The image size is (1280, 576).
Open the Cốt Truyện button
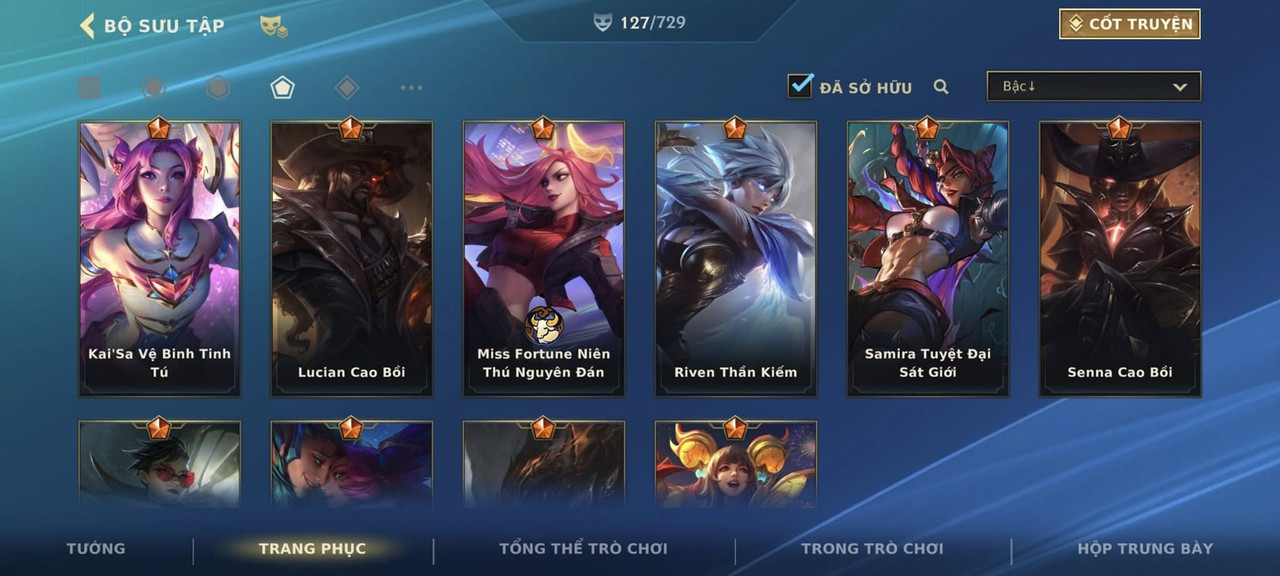pos(1130,24)
